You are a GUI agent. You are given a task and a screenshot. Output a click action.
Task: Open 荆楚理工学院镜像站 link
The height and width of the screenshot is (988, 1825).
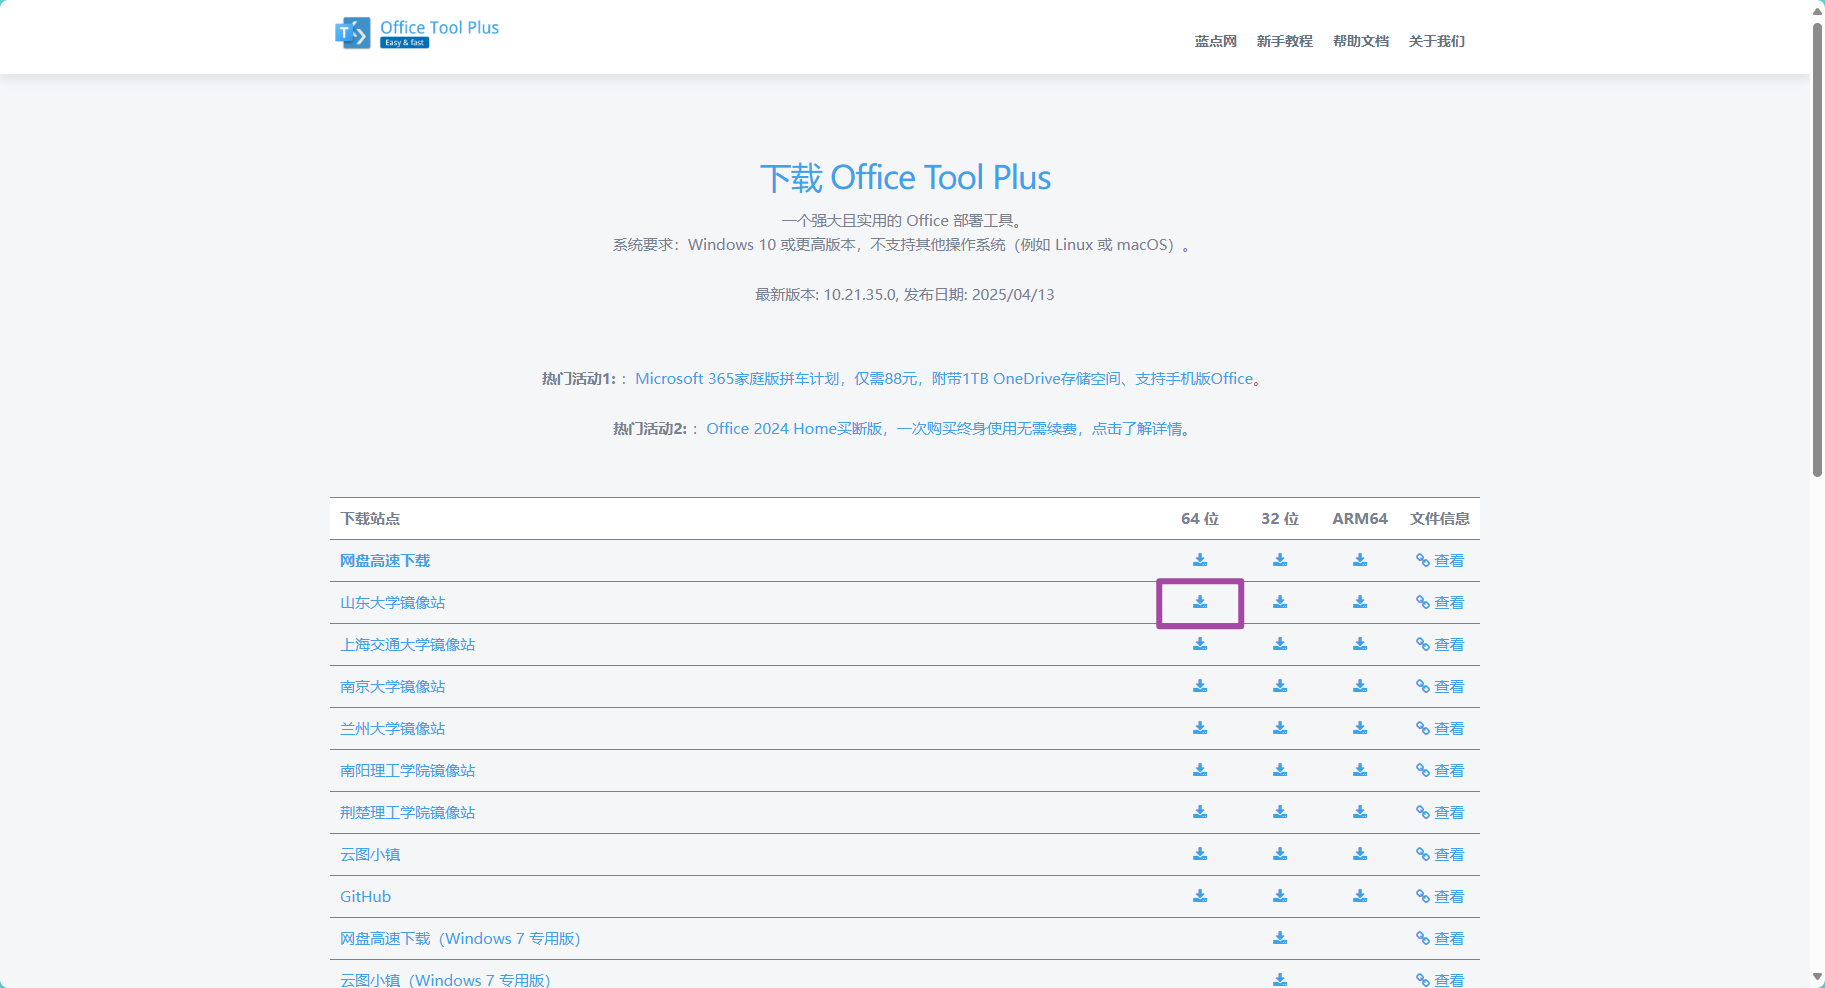coord(408,813)
